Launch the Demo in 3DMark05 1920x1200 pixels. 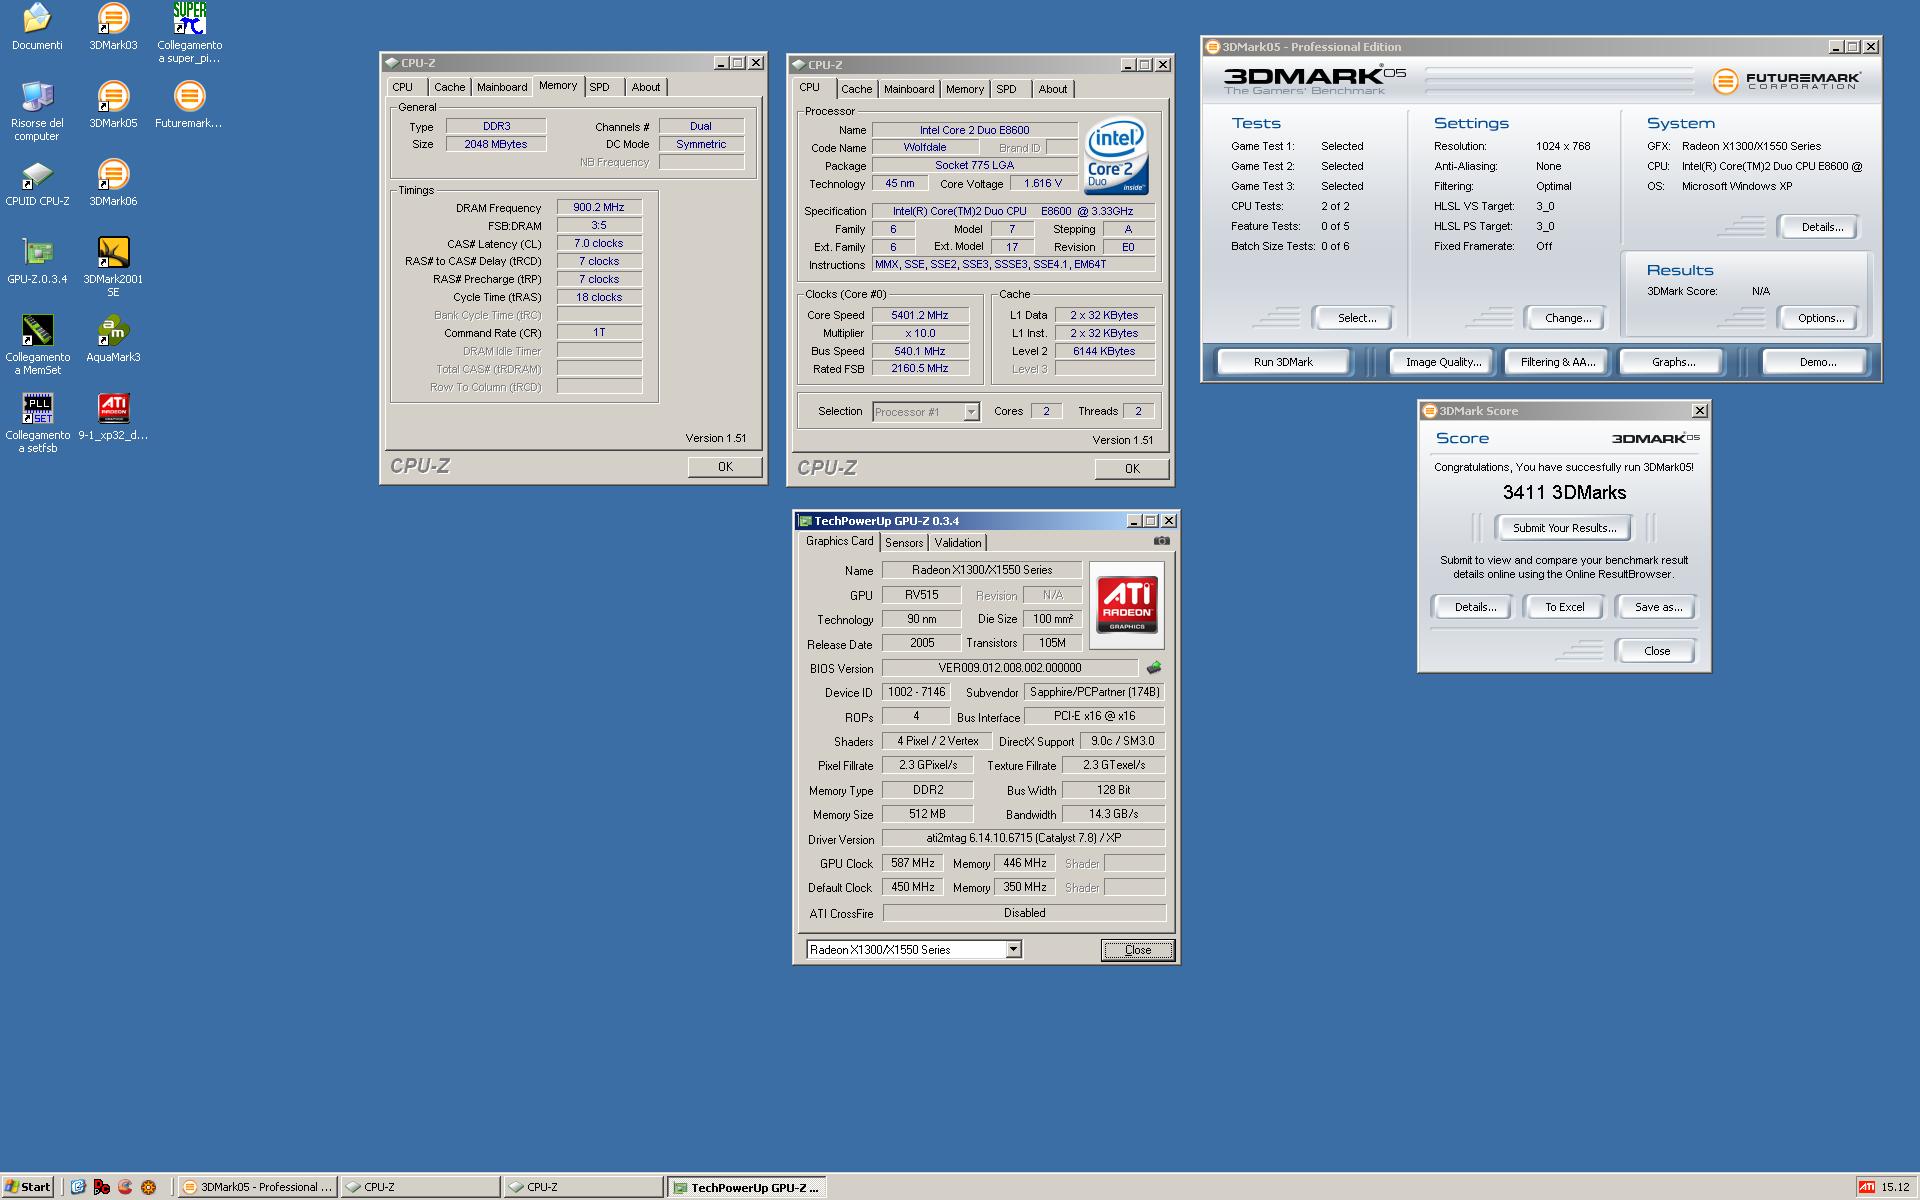point(1817,362)
